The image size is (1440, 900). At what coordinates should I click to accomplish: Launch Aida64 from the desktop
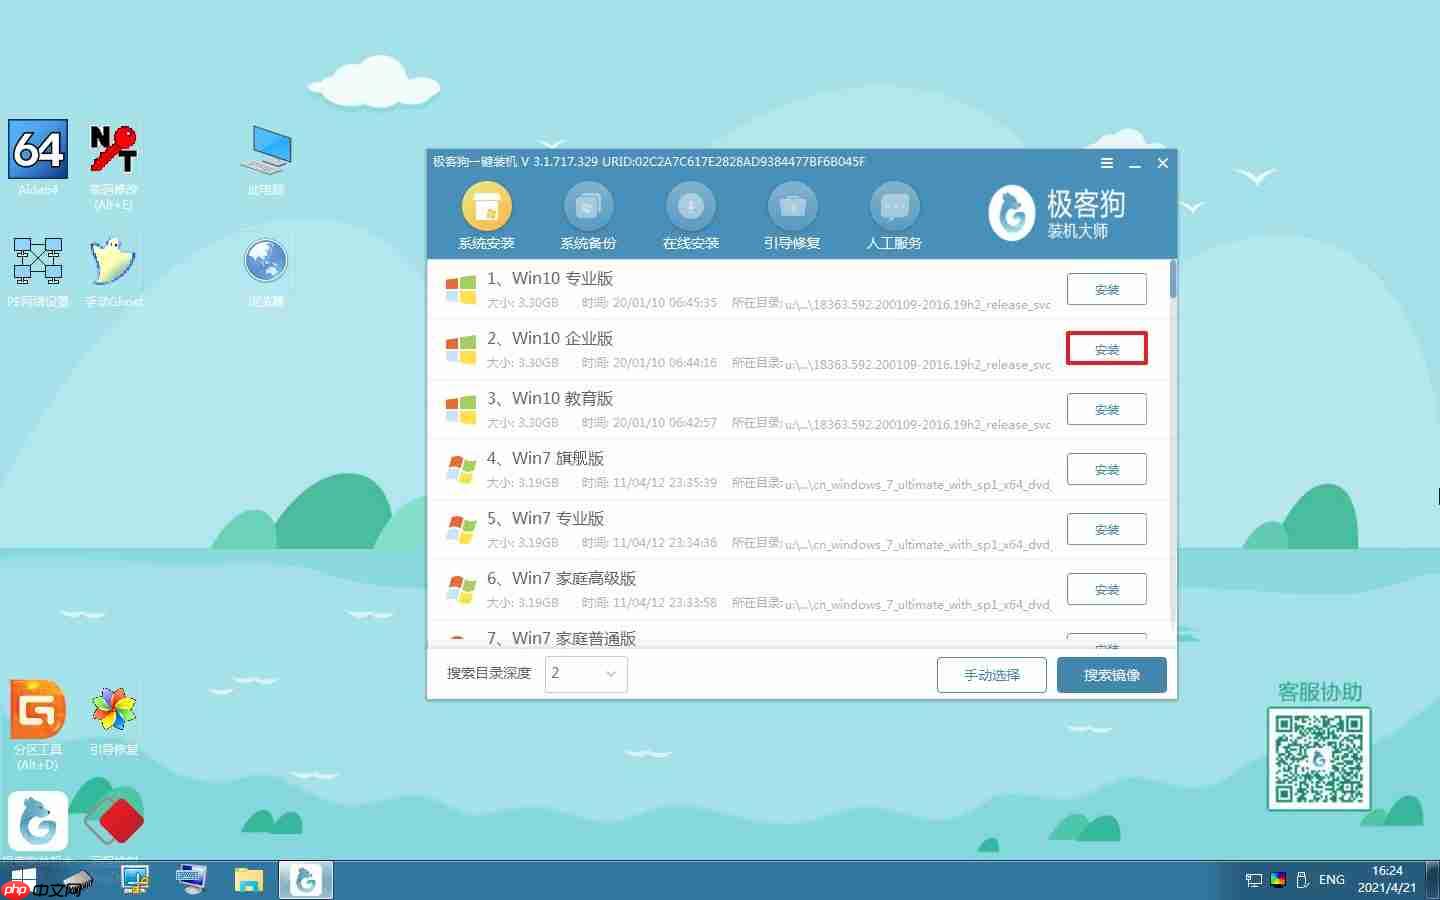37,150
